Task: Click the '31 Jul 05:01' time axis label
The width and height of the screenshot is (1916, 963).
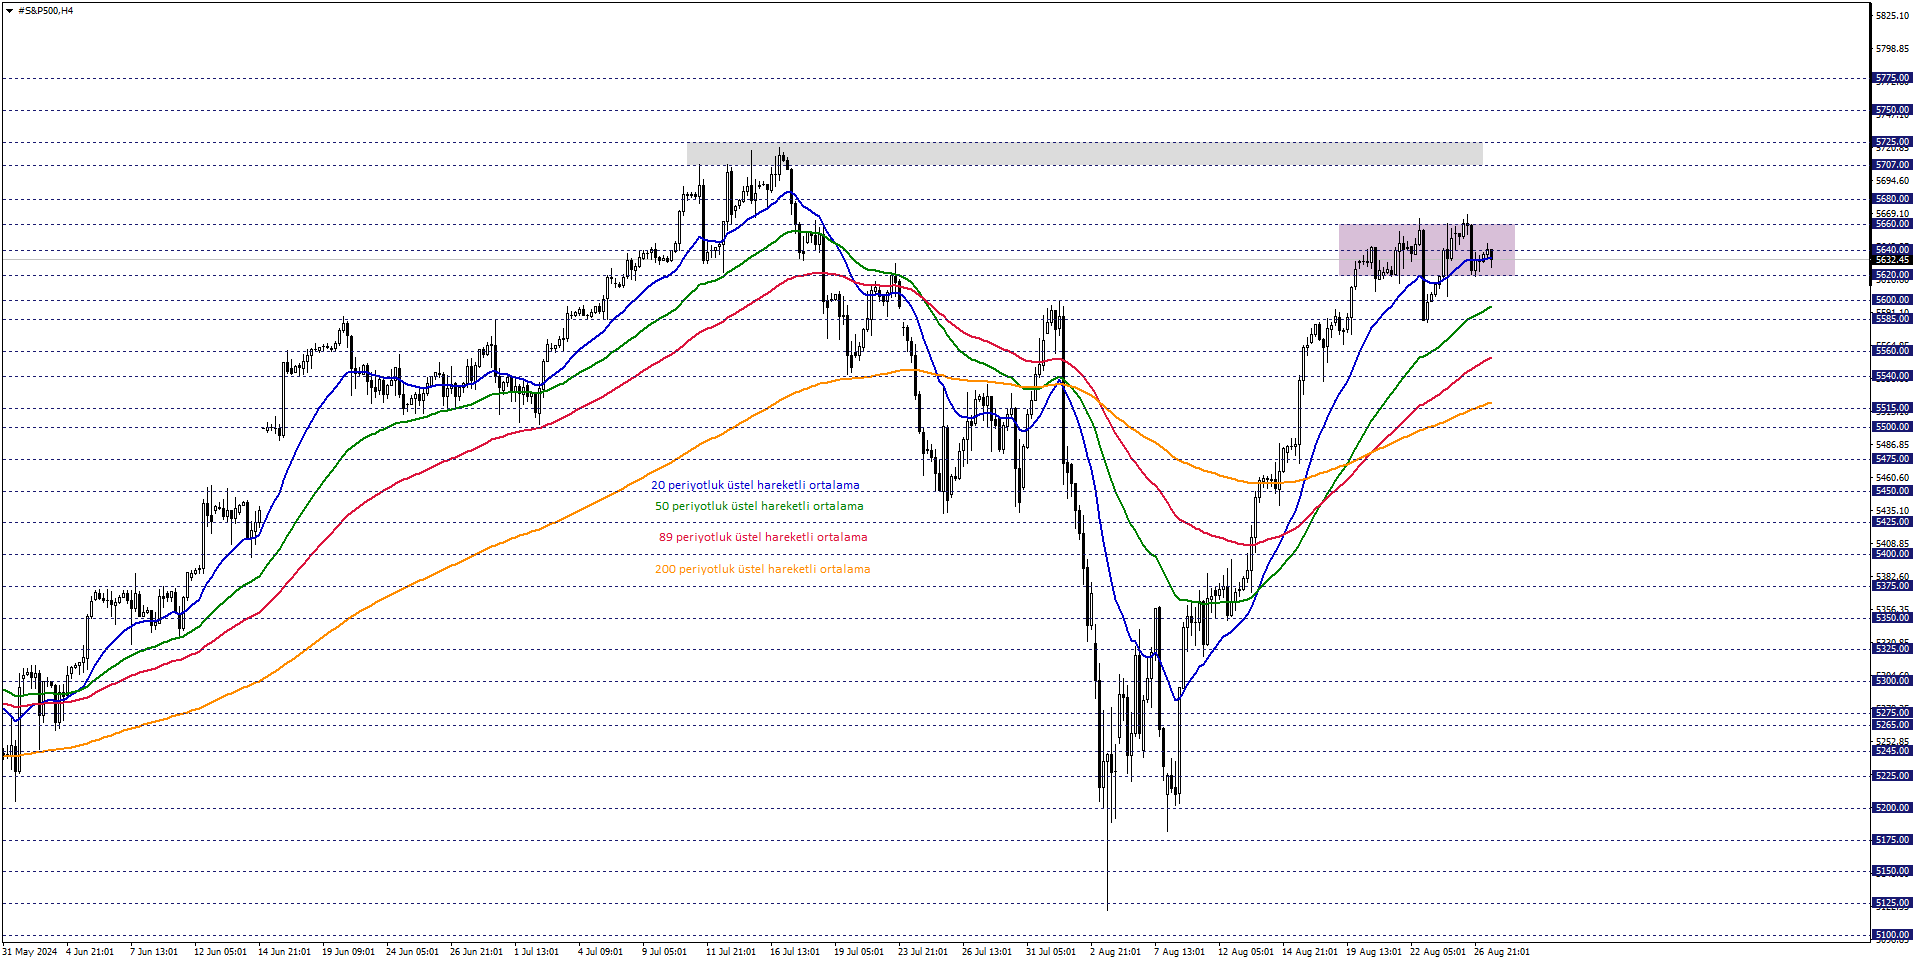Action: coord(1051,952)
